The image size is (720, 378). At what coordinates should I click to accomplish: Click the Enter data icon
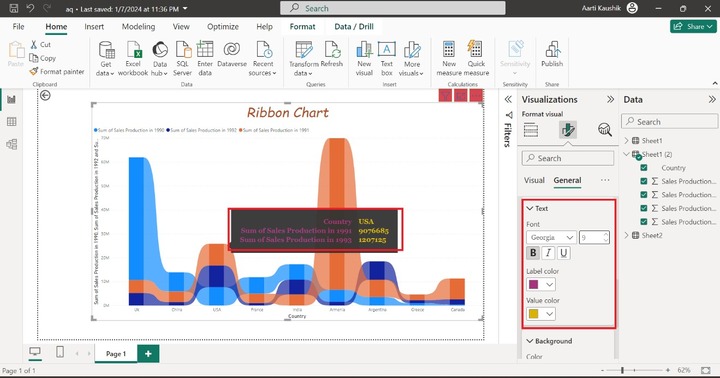(x=205, y=50)
